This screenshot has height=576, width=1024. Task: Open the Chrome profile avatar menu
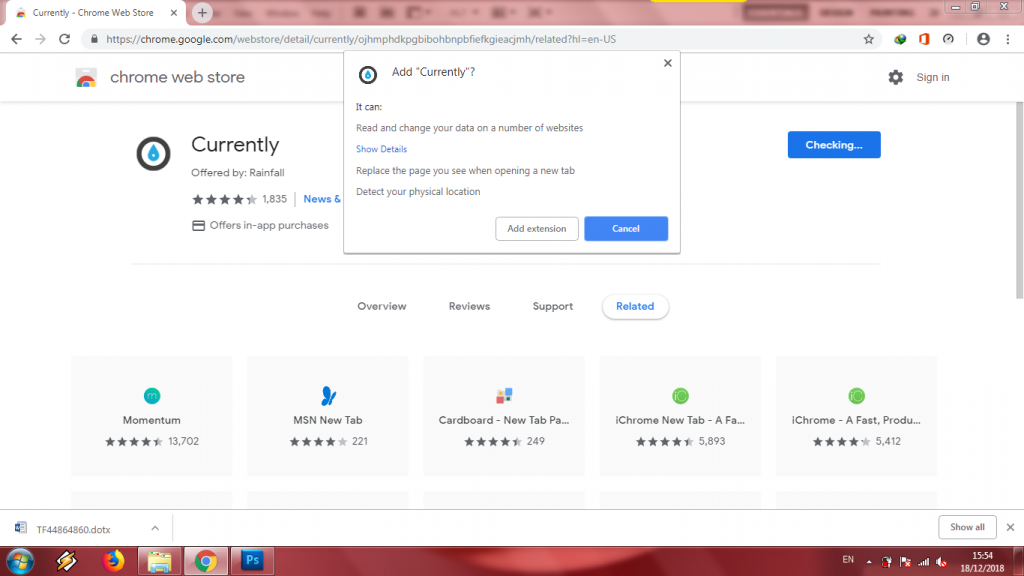(x=983, y=39)
